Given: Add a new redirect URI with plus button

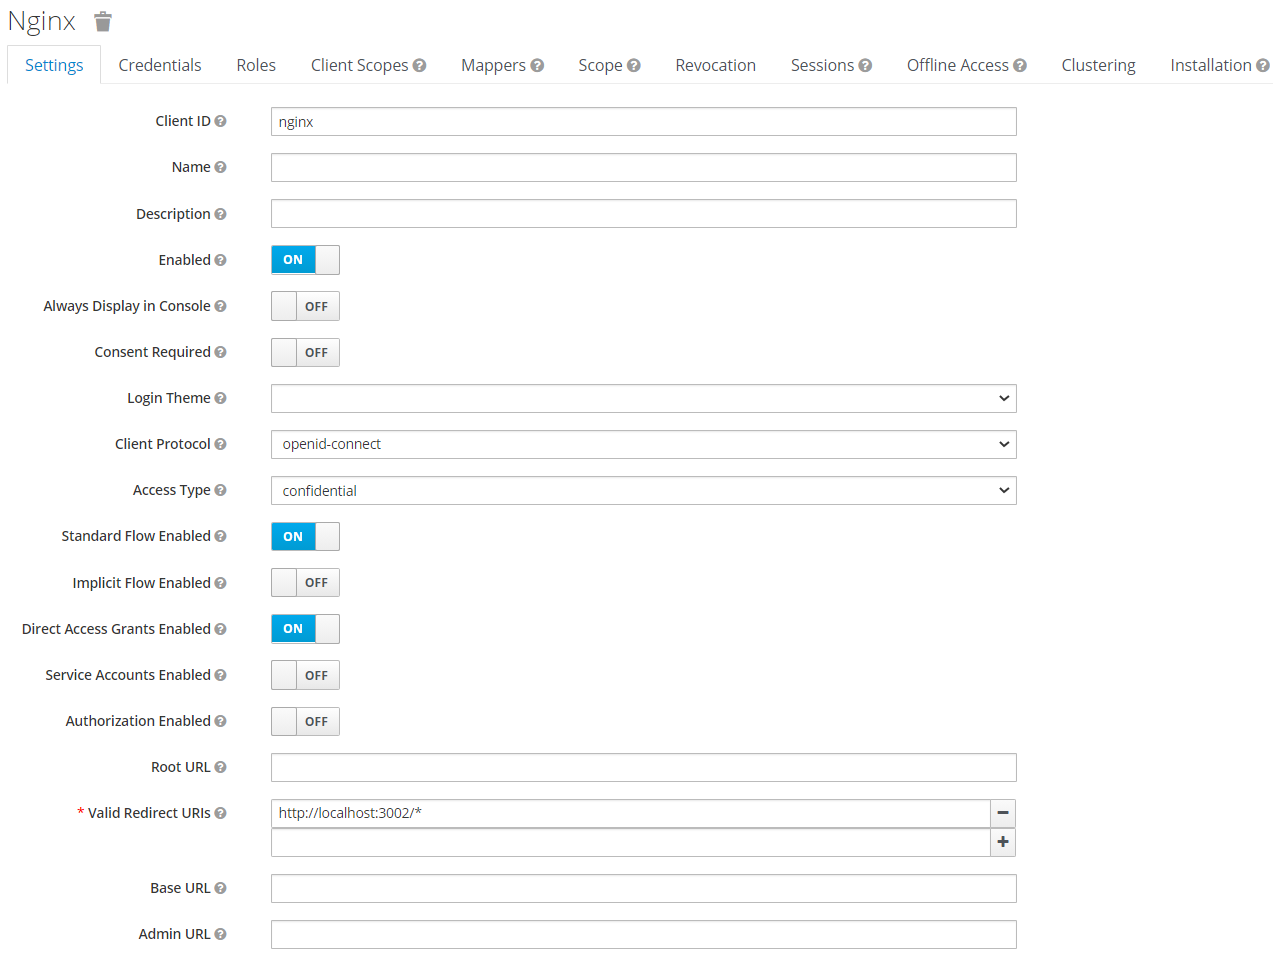Looking at the screenshot, I should 1003,842.
